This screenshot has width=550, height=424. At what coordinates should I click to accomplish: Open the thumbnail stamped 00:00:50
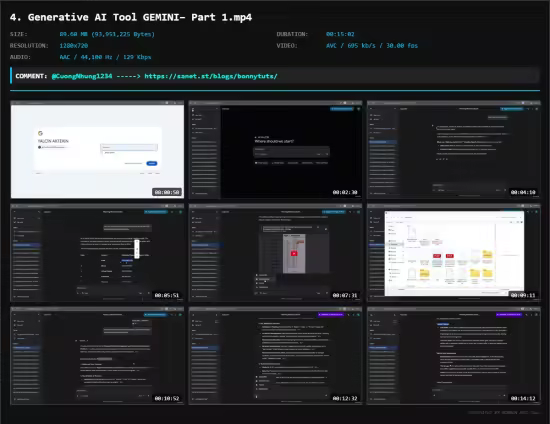pos(97,150)
